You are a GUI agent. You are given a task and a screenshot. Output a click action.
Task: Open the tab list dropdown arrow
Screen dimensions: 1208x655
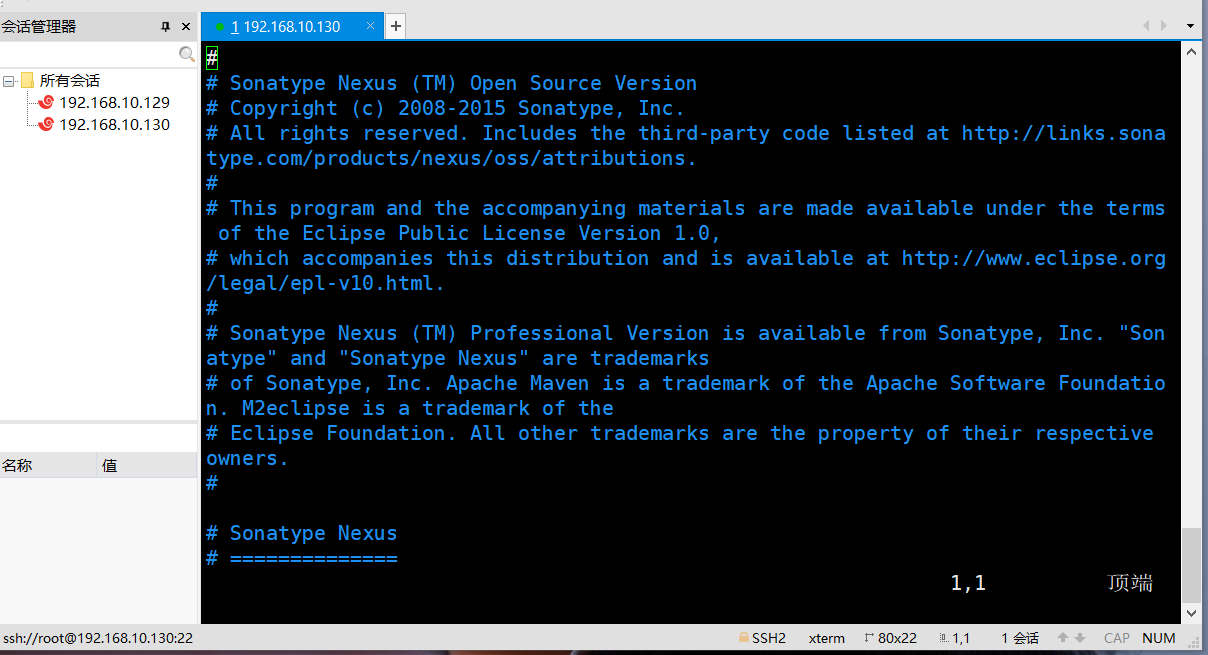coord(1190,26)
